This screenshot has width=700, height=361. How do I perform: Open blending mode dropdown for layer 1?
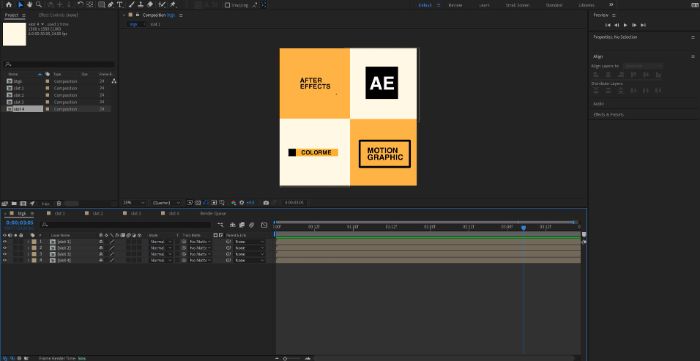point(161,241)
